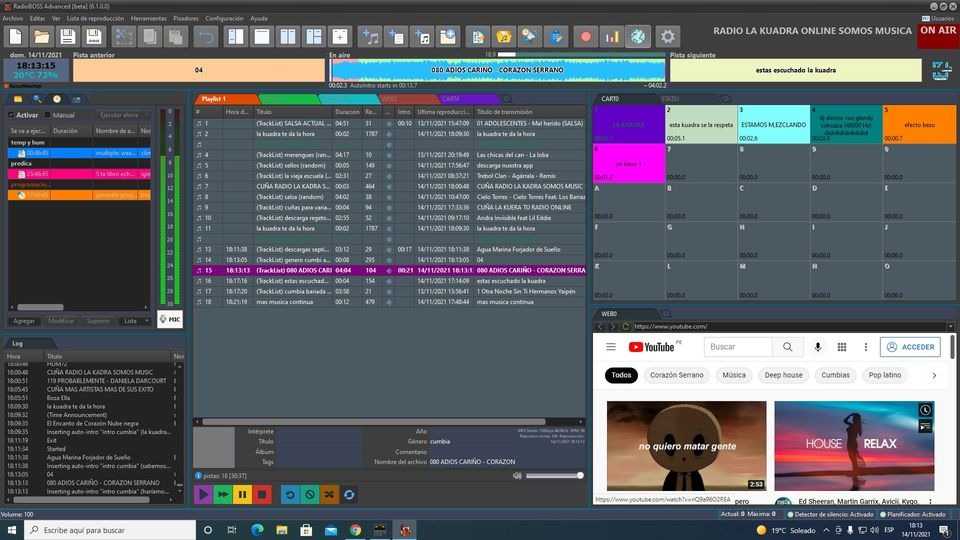Screen dimensions: 960x540
Task: Enable the Activar scheduler checkbox
Action: coord(10,115)
